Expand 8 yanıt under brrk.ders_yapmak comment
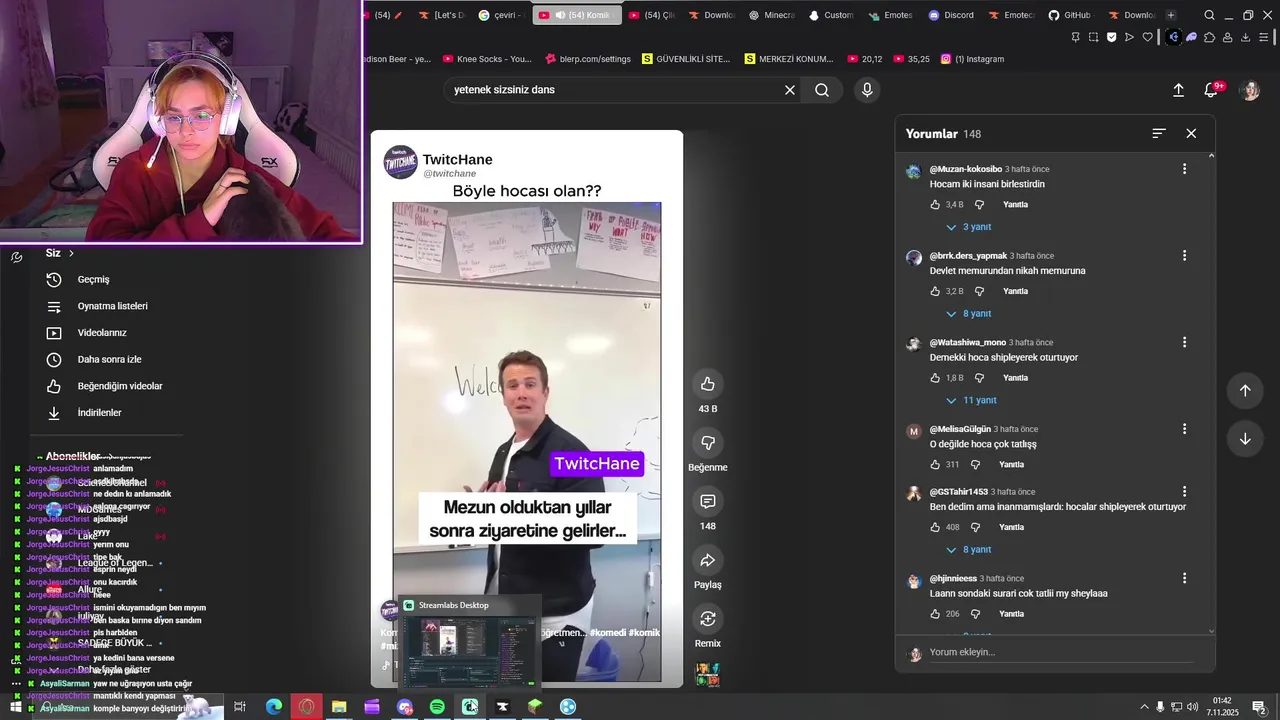Image resolution: width=1280 pixels, height=720 pixels. [968, 314]
